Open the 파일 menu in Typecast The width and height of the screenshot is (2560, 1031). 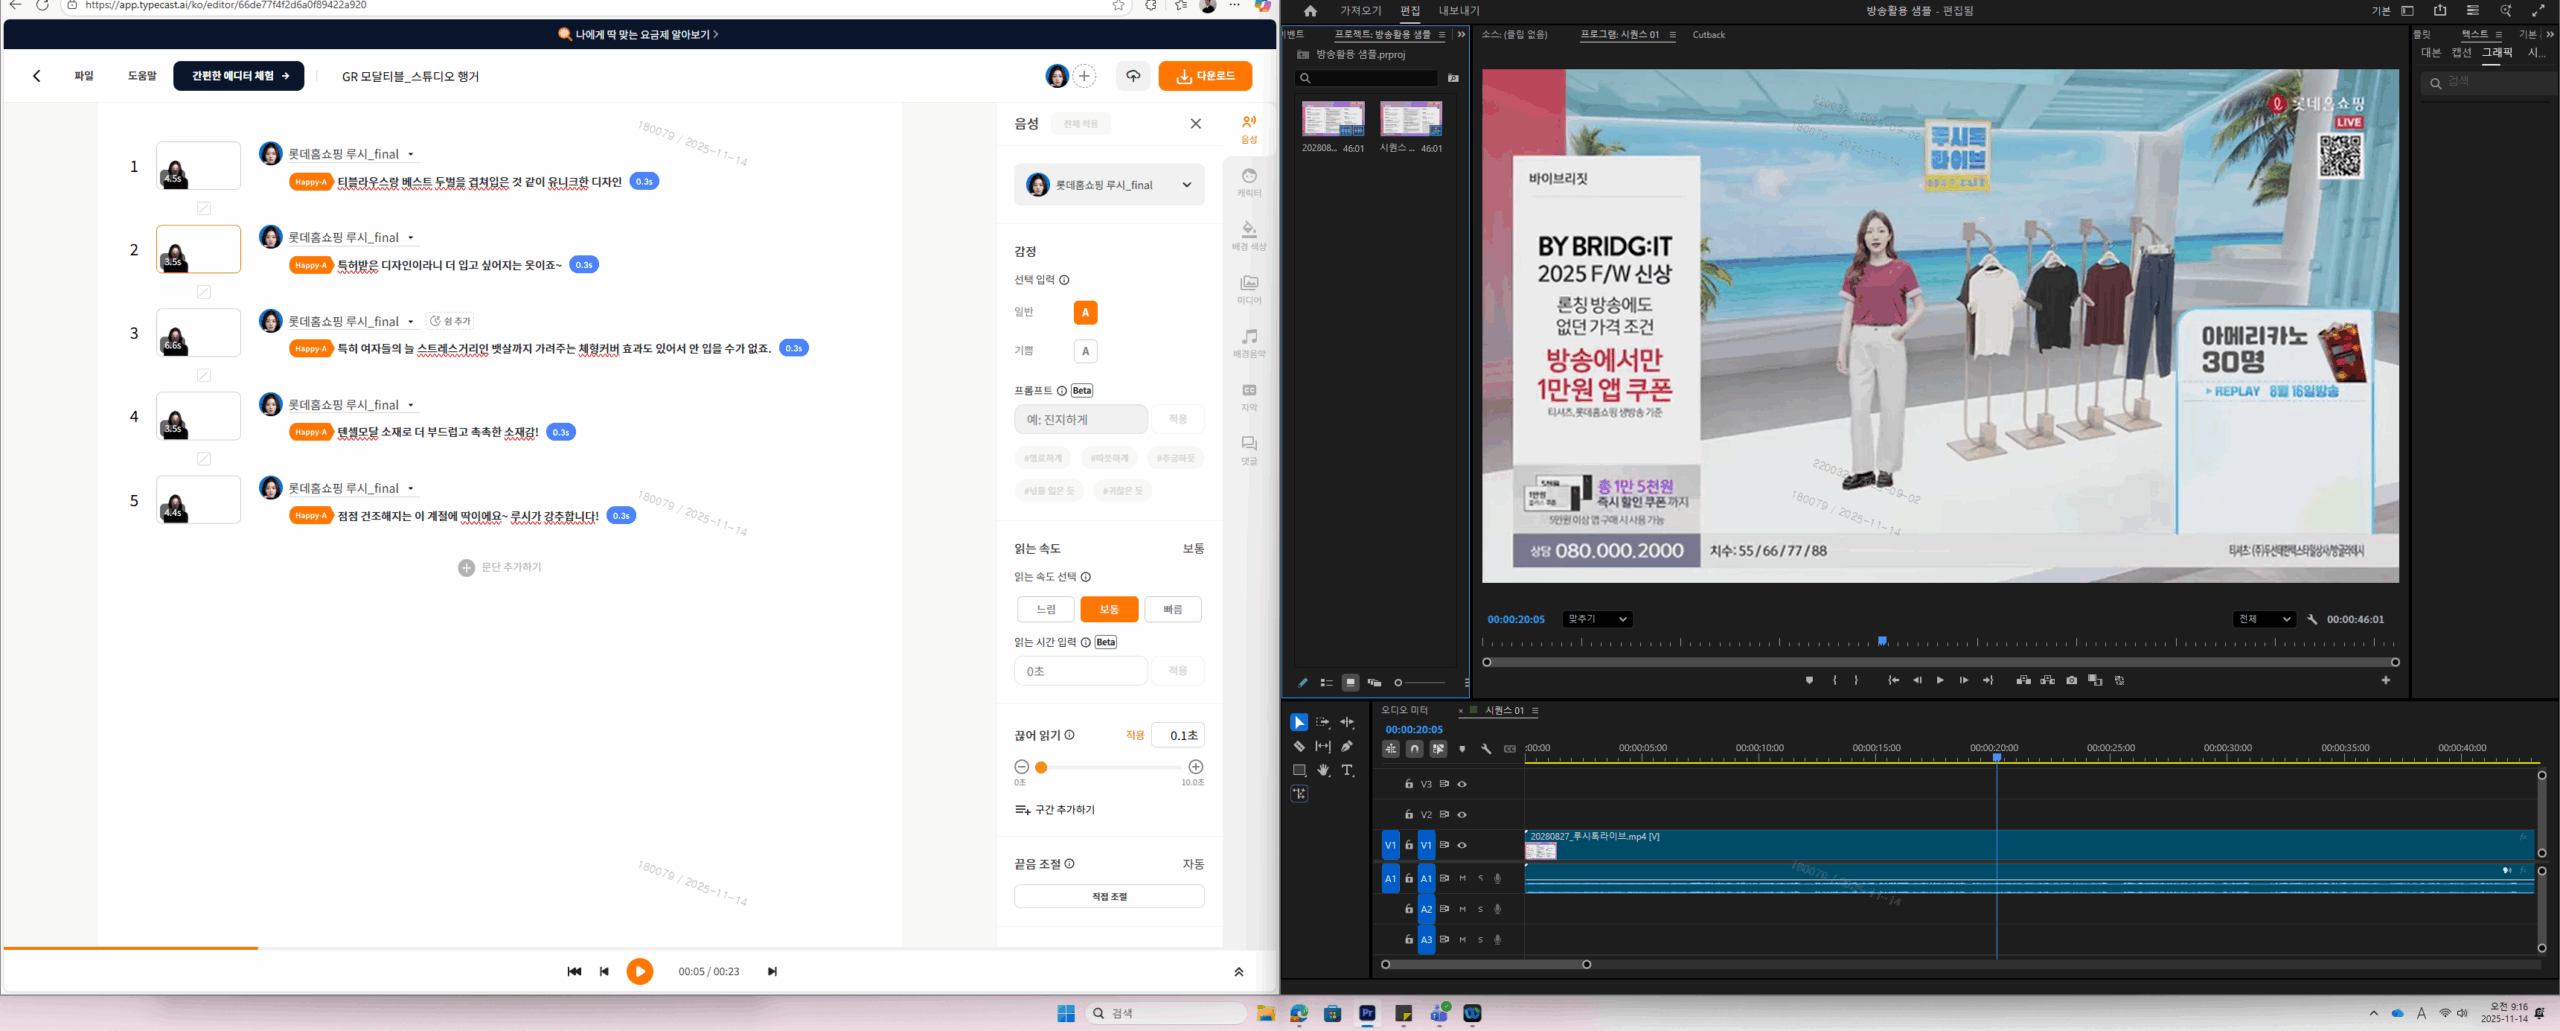pyautogui.click(x=84, y=76)
